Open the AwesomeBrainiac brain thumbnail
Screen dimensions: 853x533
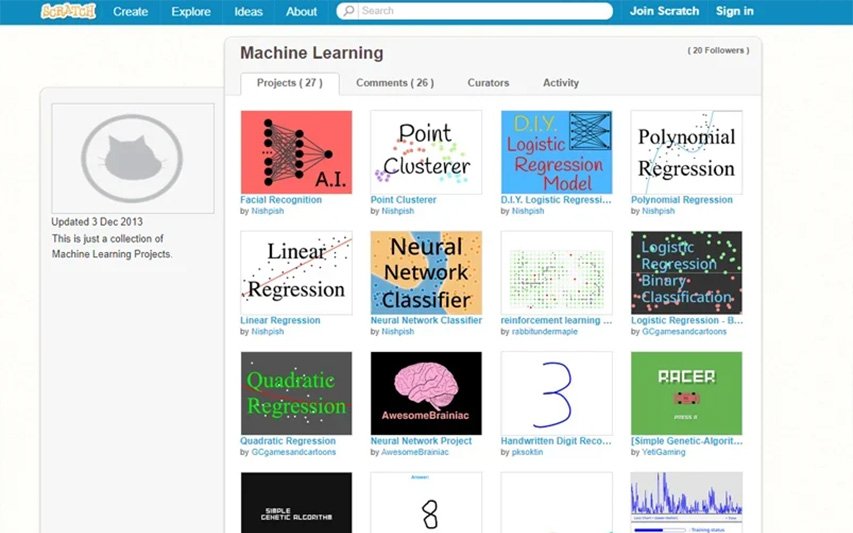tap(426, 393)
